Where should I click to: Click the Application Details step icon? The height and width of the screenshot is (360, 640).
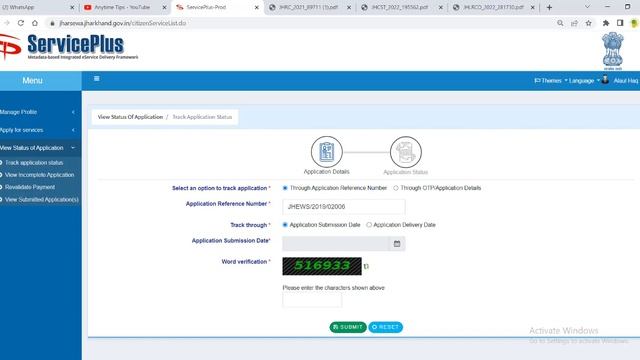tap(327, 152)
